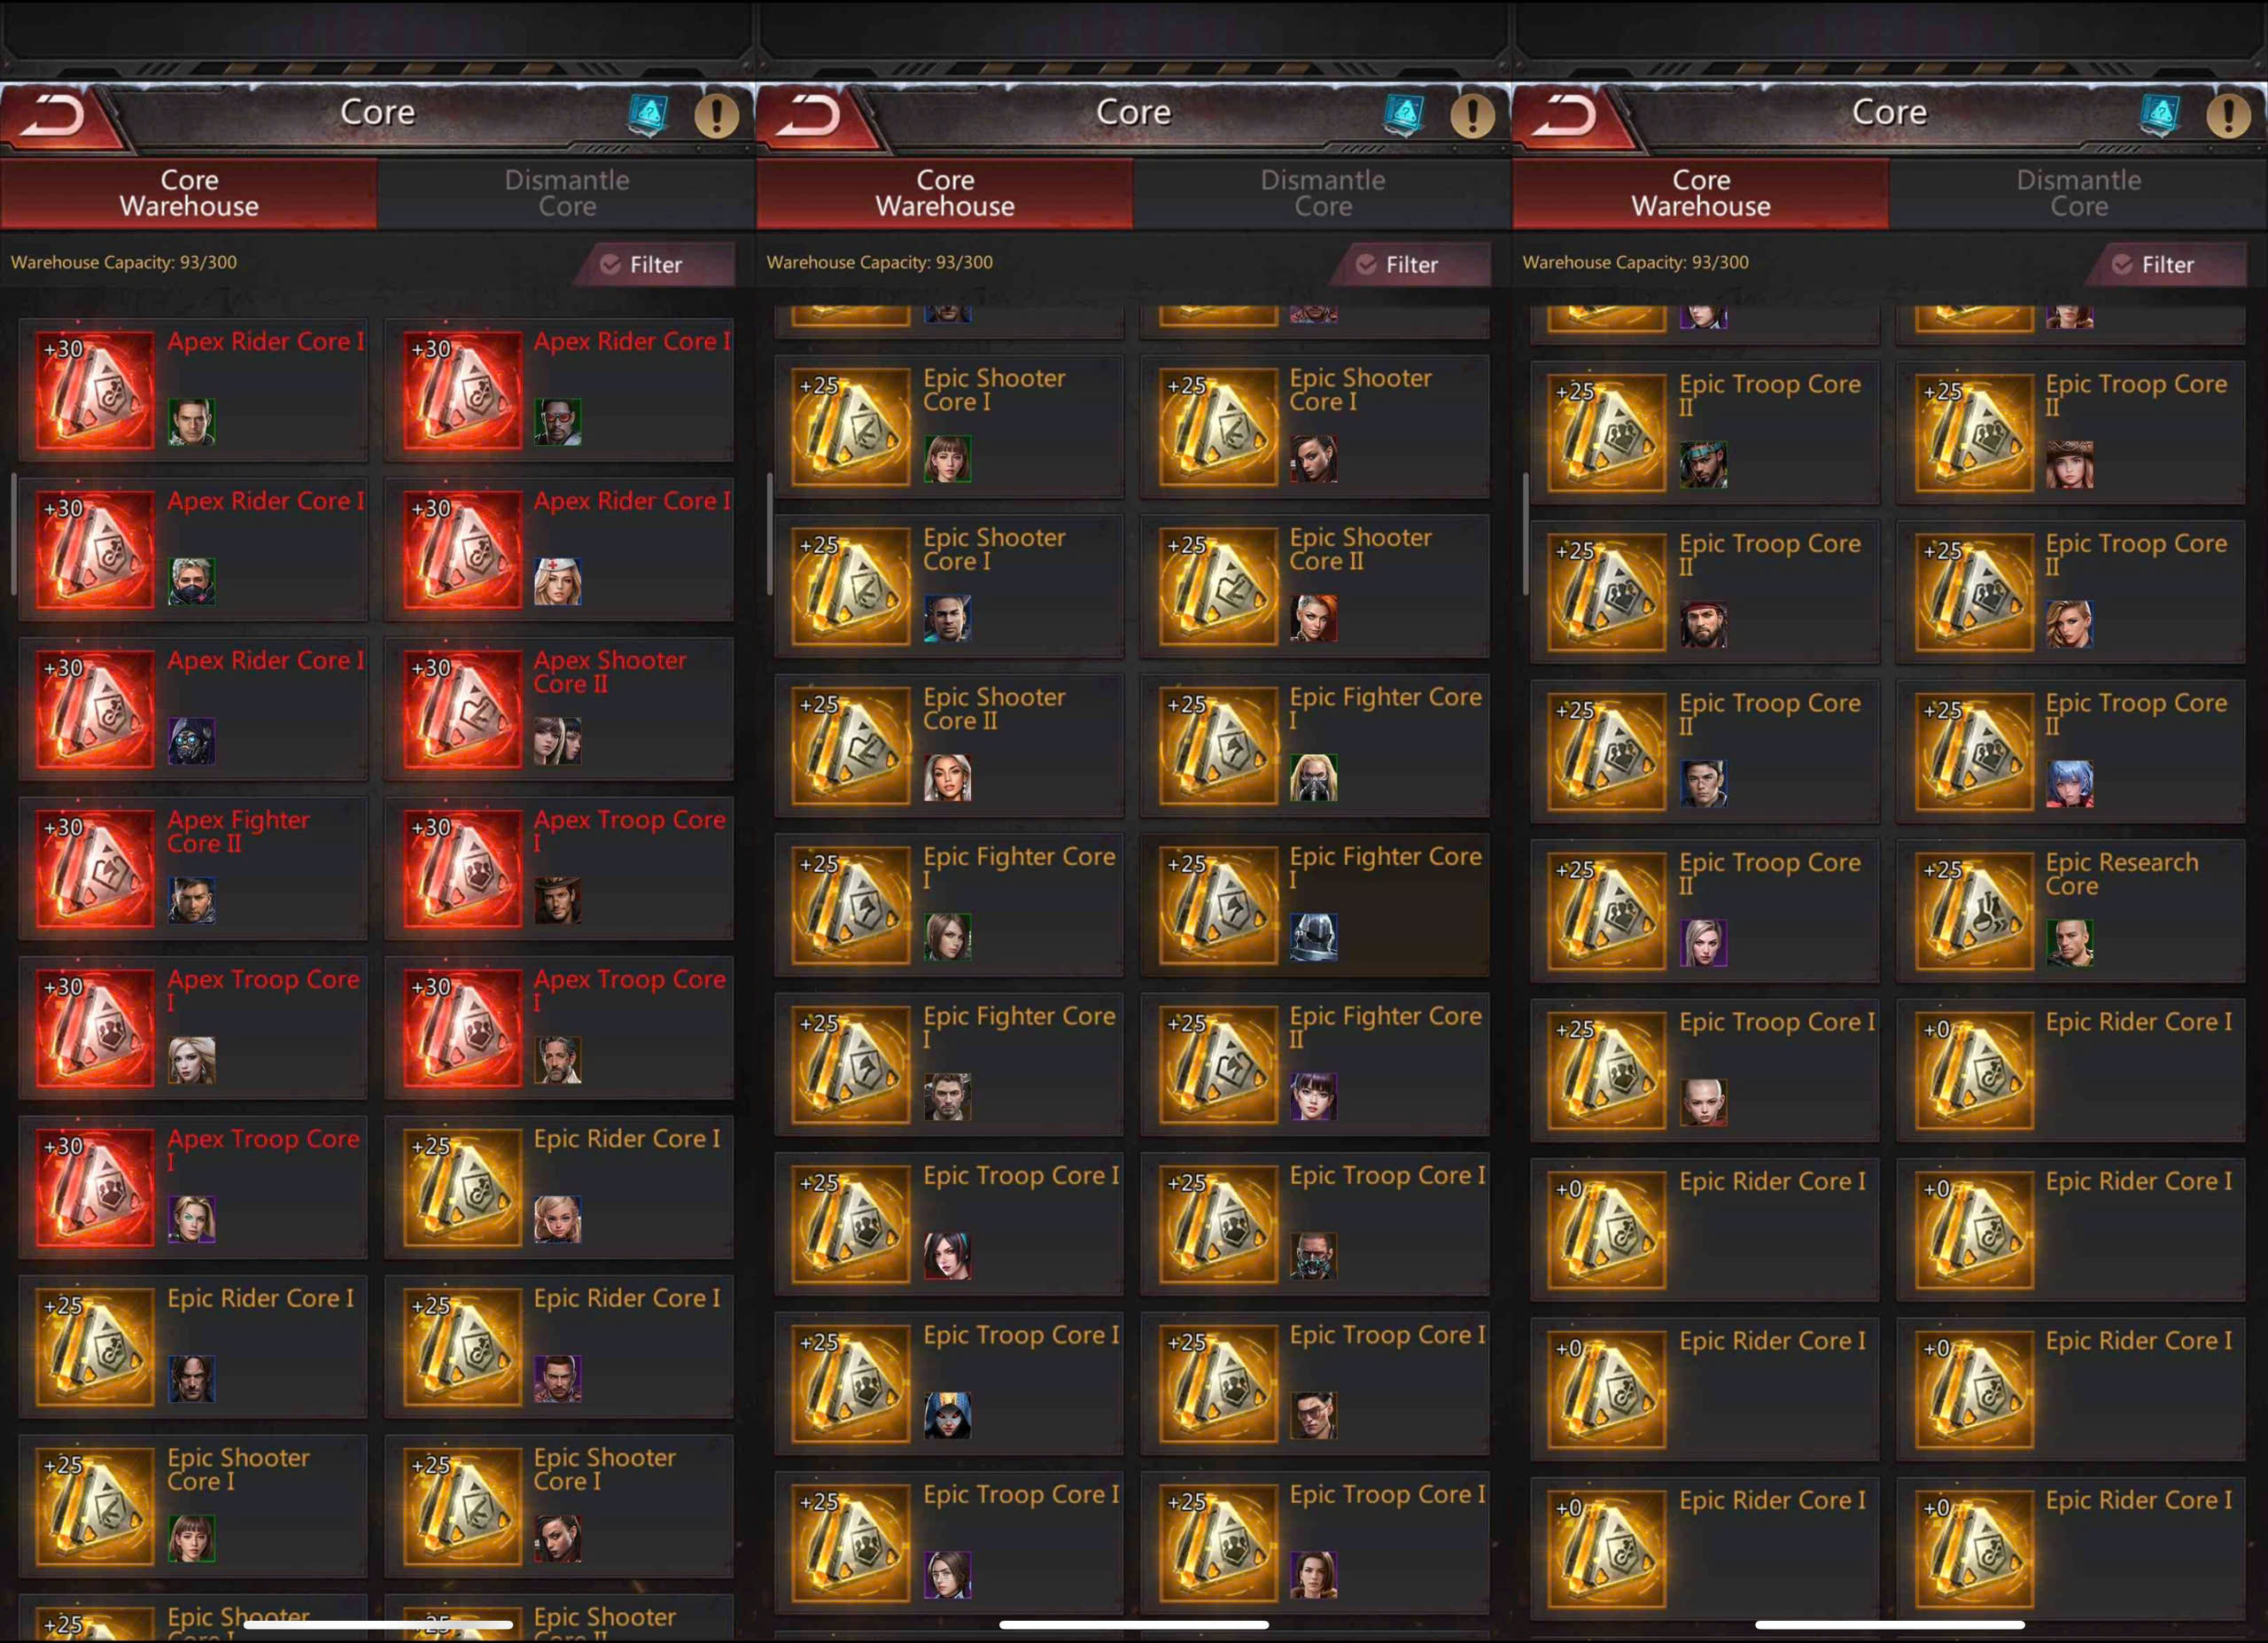Select the blue-haired hero avatar on Epic Troop Core II
Viewport: 2268px width, 1643px height.
tap(2069, 783)
